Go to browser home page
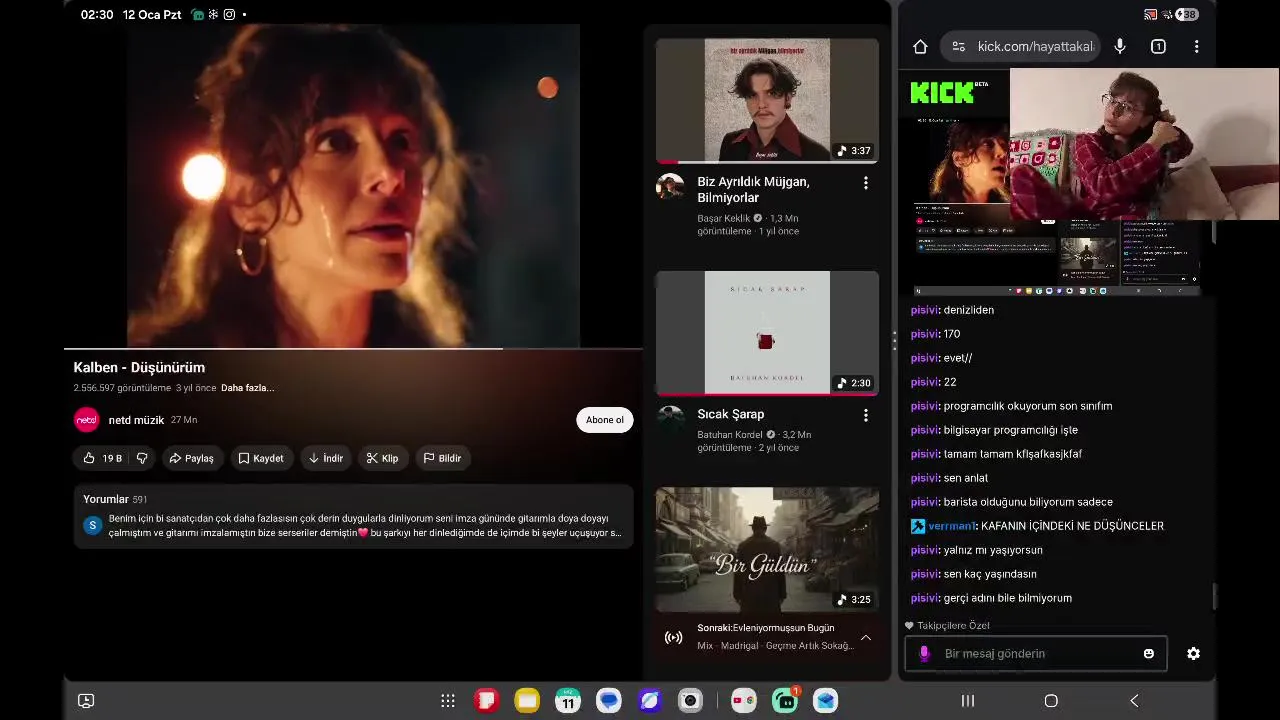Screen dimensions: 1280x720 (920, 46)
